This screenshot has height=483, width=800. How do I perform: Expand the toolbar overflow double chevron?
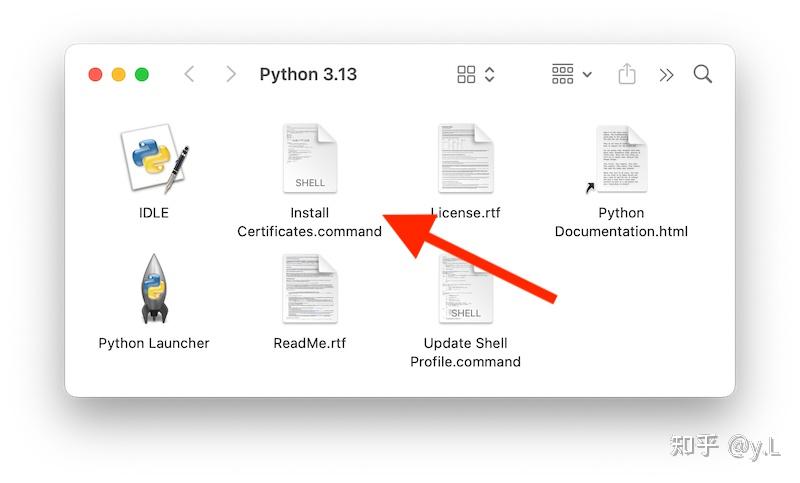click(x=666, y=75)
